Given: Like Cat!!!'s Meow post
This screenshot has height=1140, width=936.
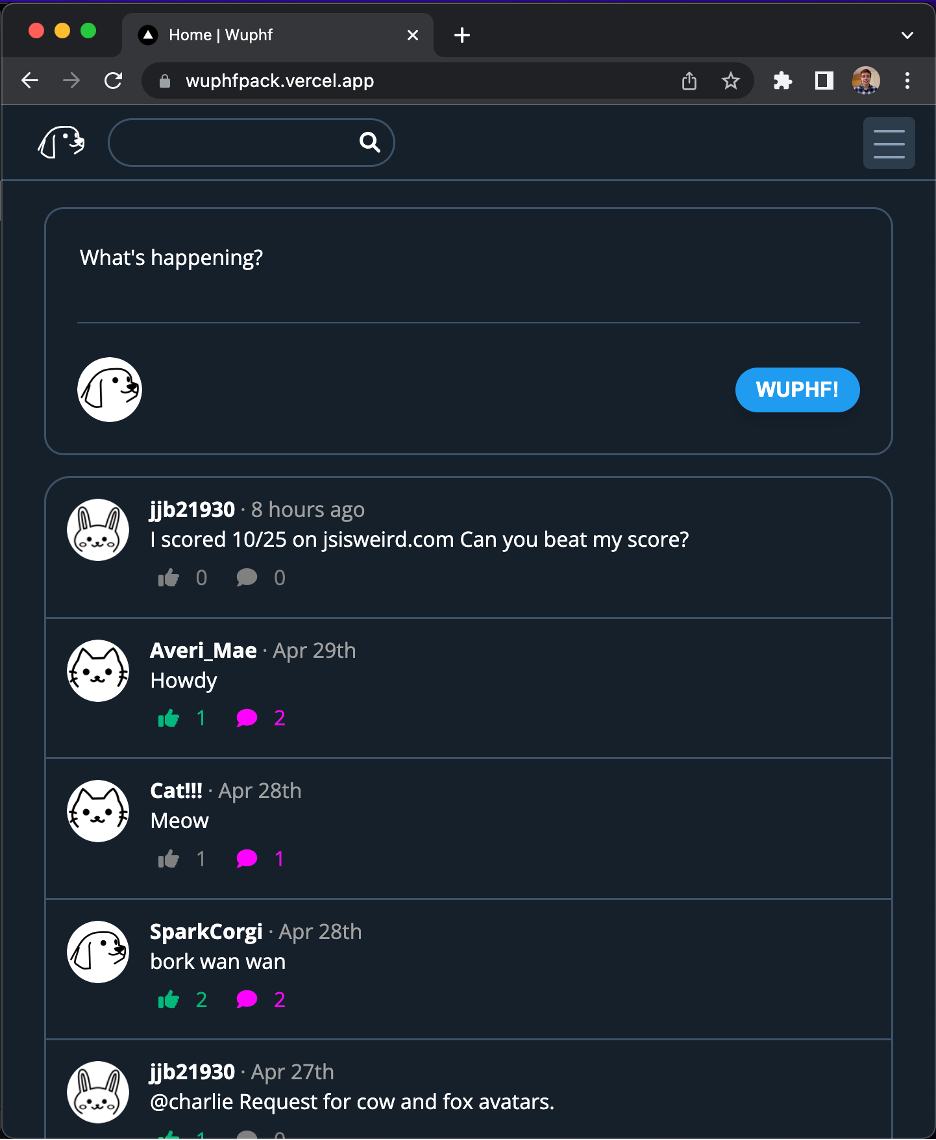Looking at the screenshot, I should [x=169, y=858].
